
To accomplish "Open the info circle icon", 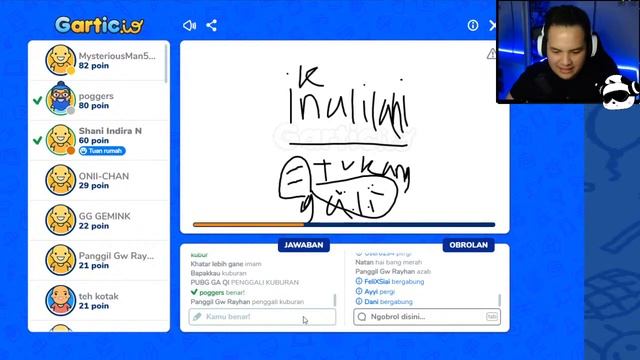I will coord(473,25).
